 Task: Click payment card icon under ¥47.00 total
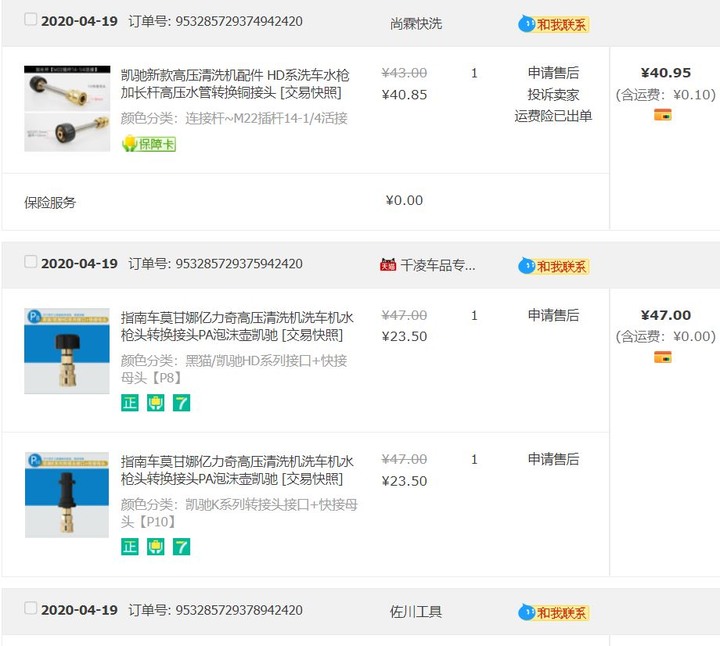[x=663, y=357]
